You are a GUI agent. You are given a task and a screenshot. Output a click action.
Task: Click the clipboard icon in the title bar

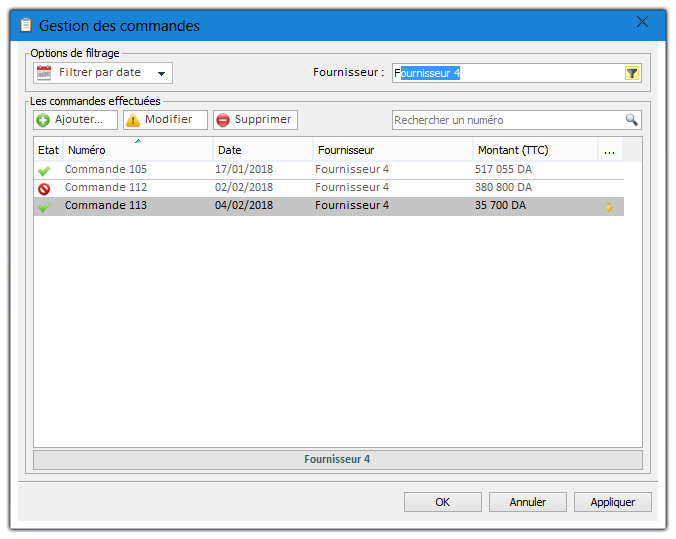(26, 25)
